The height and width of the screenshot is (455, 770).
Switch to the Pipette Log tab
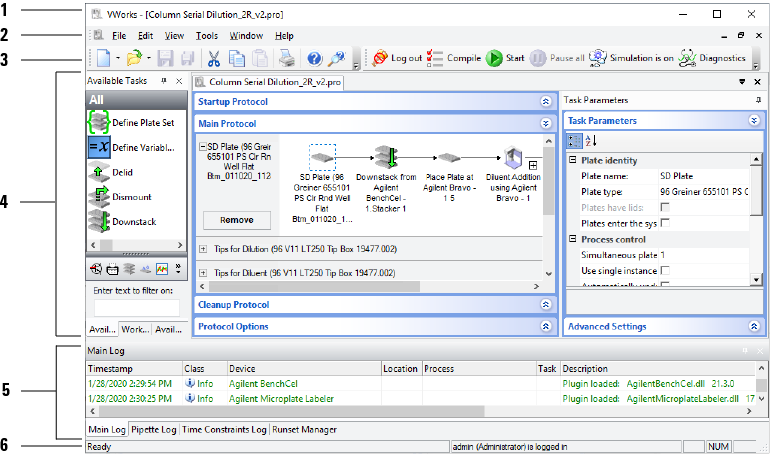(154, 429)
